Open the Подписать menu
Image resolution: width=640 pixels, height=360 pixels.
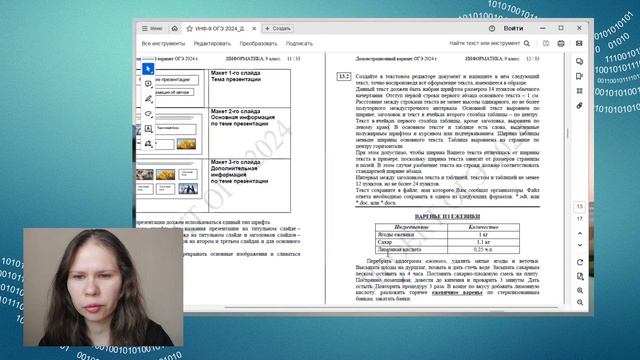click(299, 43)
